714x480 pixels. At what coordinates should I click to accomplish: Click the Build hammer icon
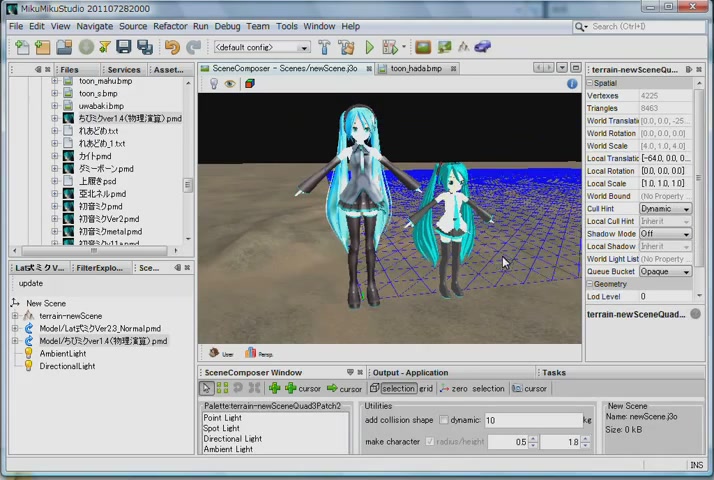click(x=324, y=47)
